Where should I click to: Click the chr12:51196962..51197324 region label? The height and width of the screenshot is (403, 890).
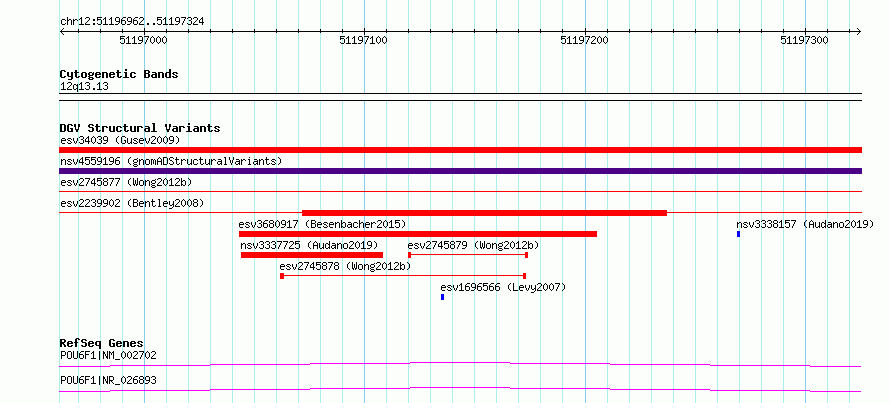(132, 22)
